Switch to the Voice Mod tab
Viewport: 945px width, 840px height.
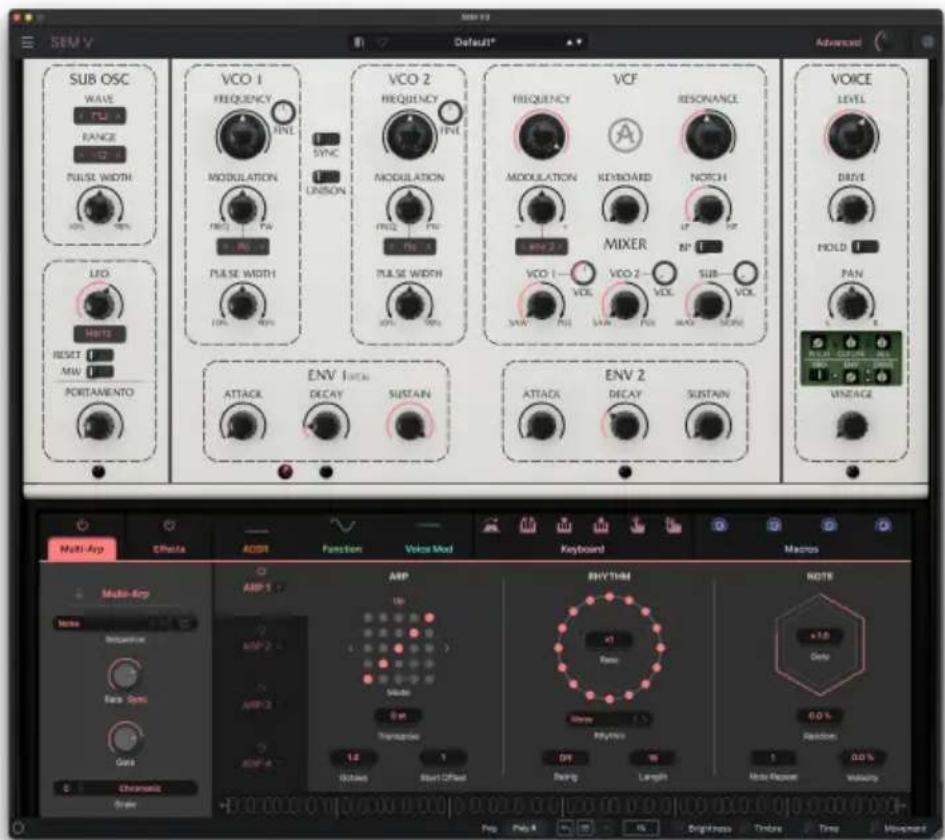coord(429,549)
